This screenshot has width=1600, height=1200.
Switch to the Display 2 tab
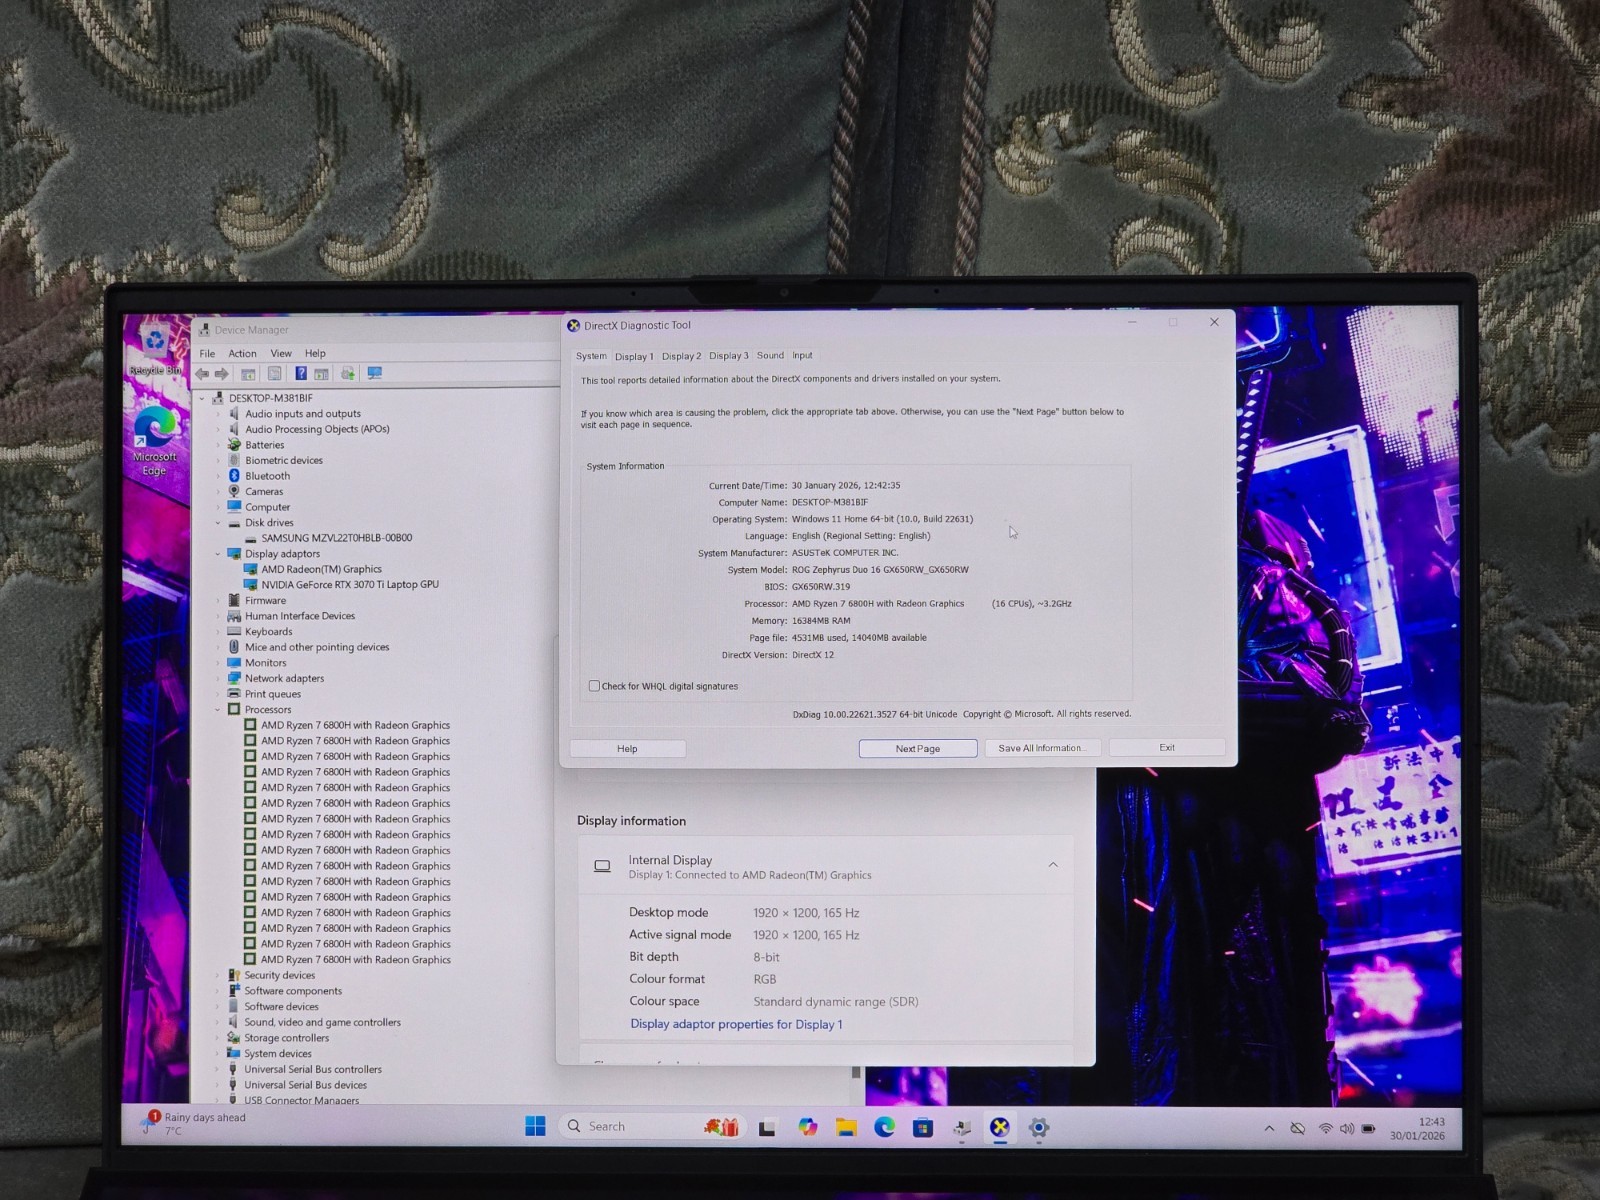(681, 356)
